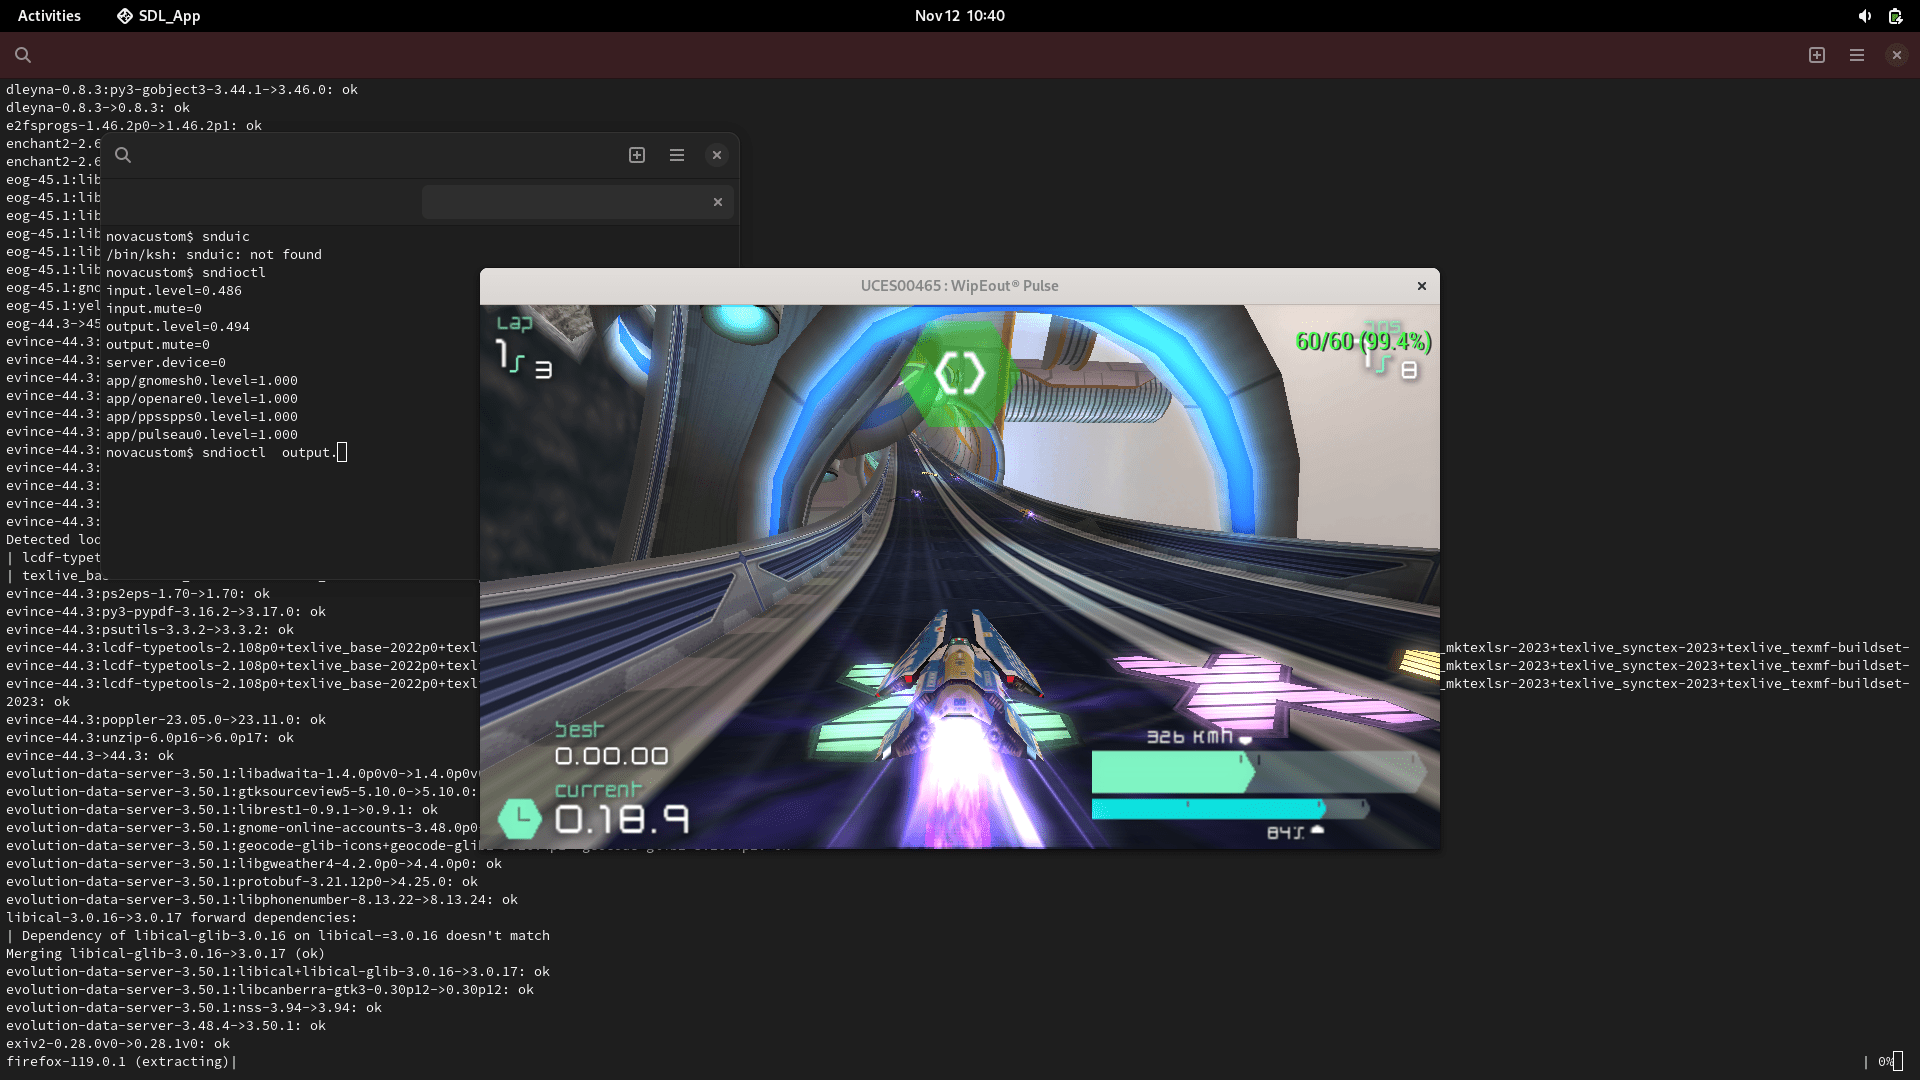Click the top bar volume icon
The width and height of the screenshot is (1920, 1080).
(x=1865, y=16)
